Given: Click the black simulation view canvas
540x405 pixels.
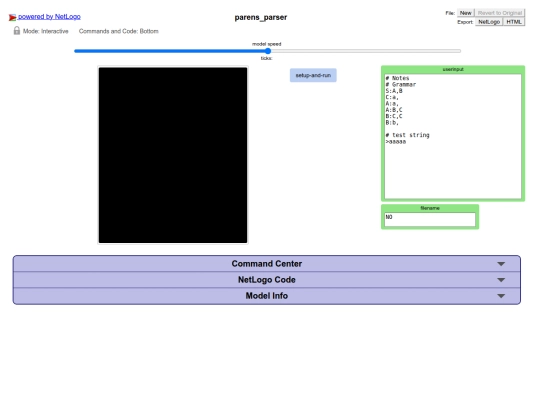Looking at the screenshot, I should (173, 155).
